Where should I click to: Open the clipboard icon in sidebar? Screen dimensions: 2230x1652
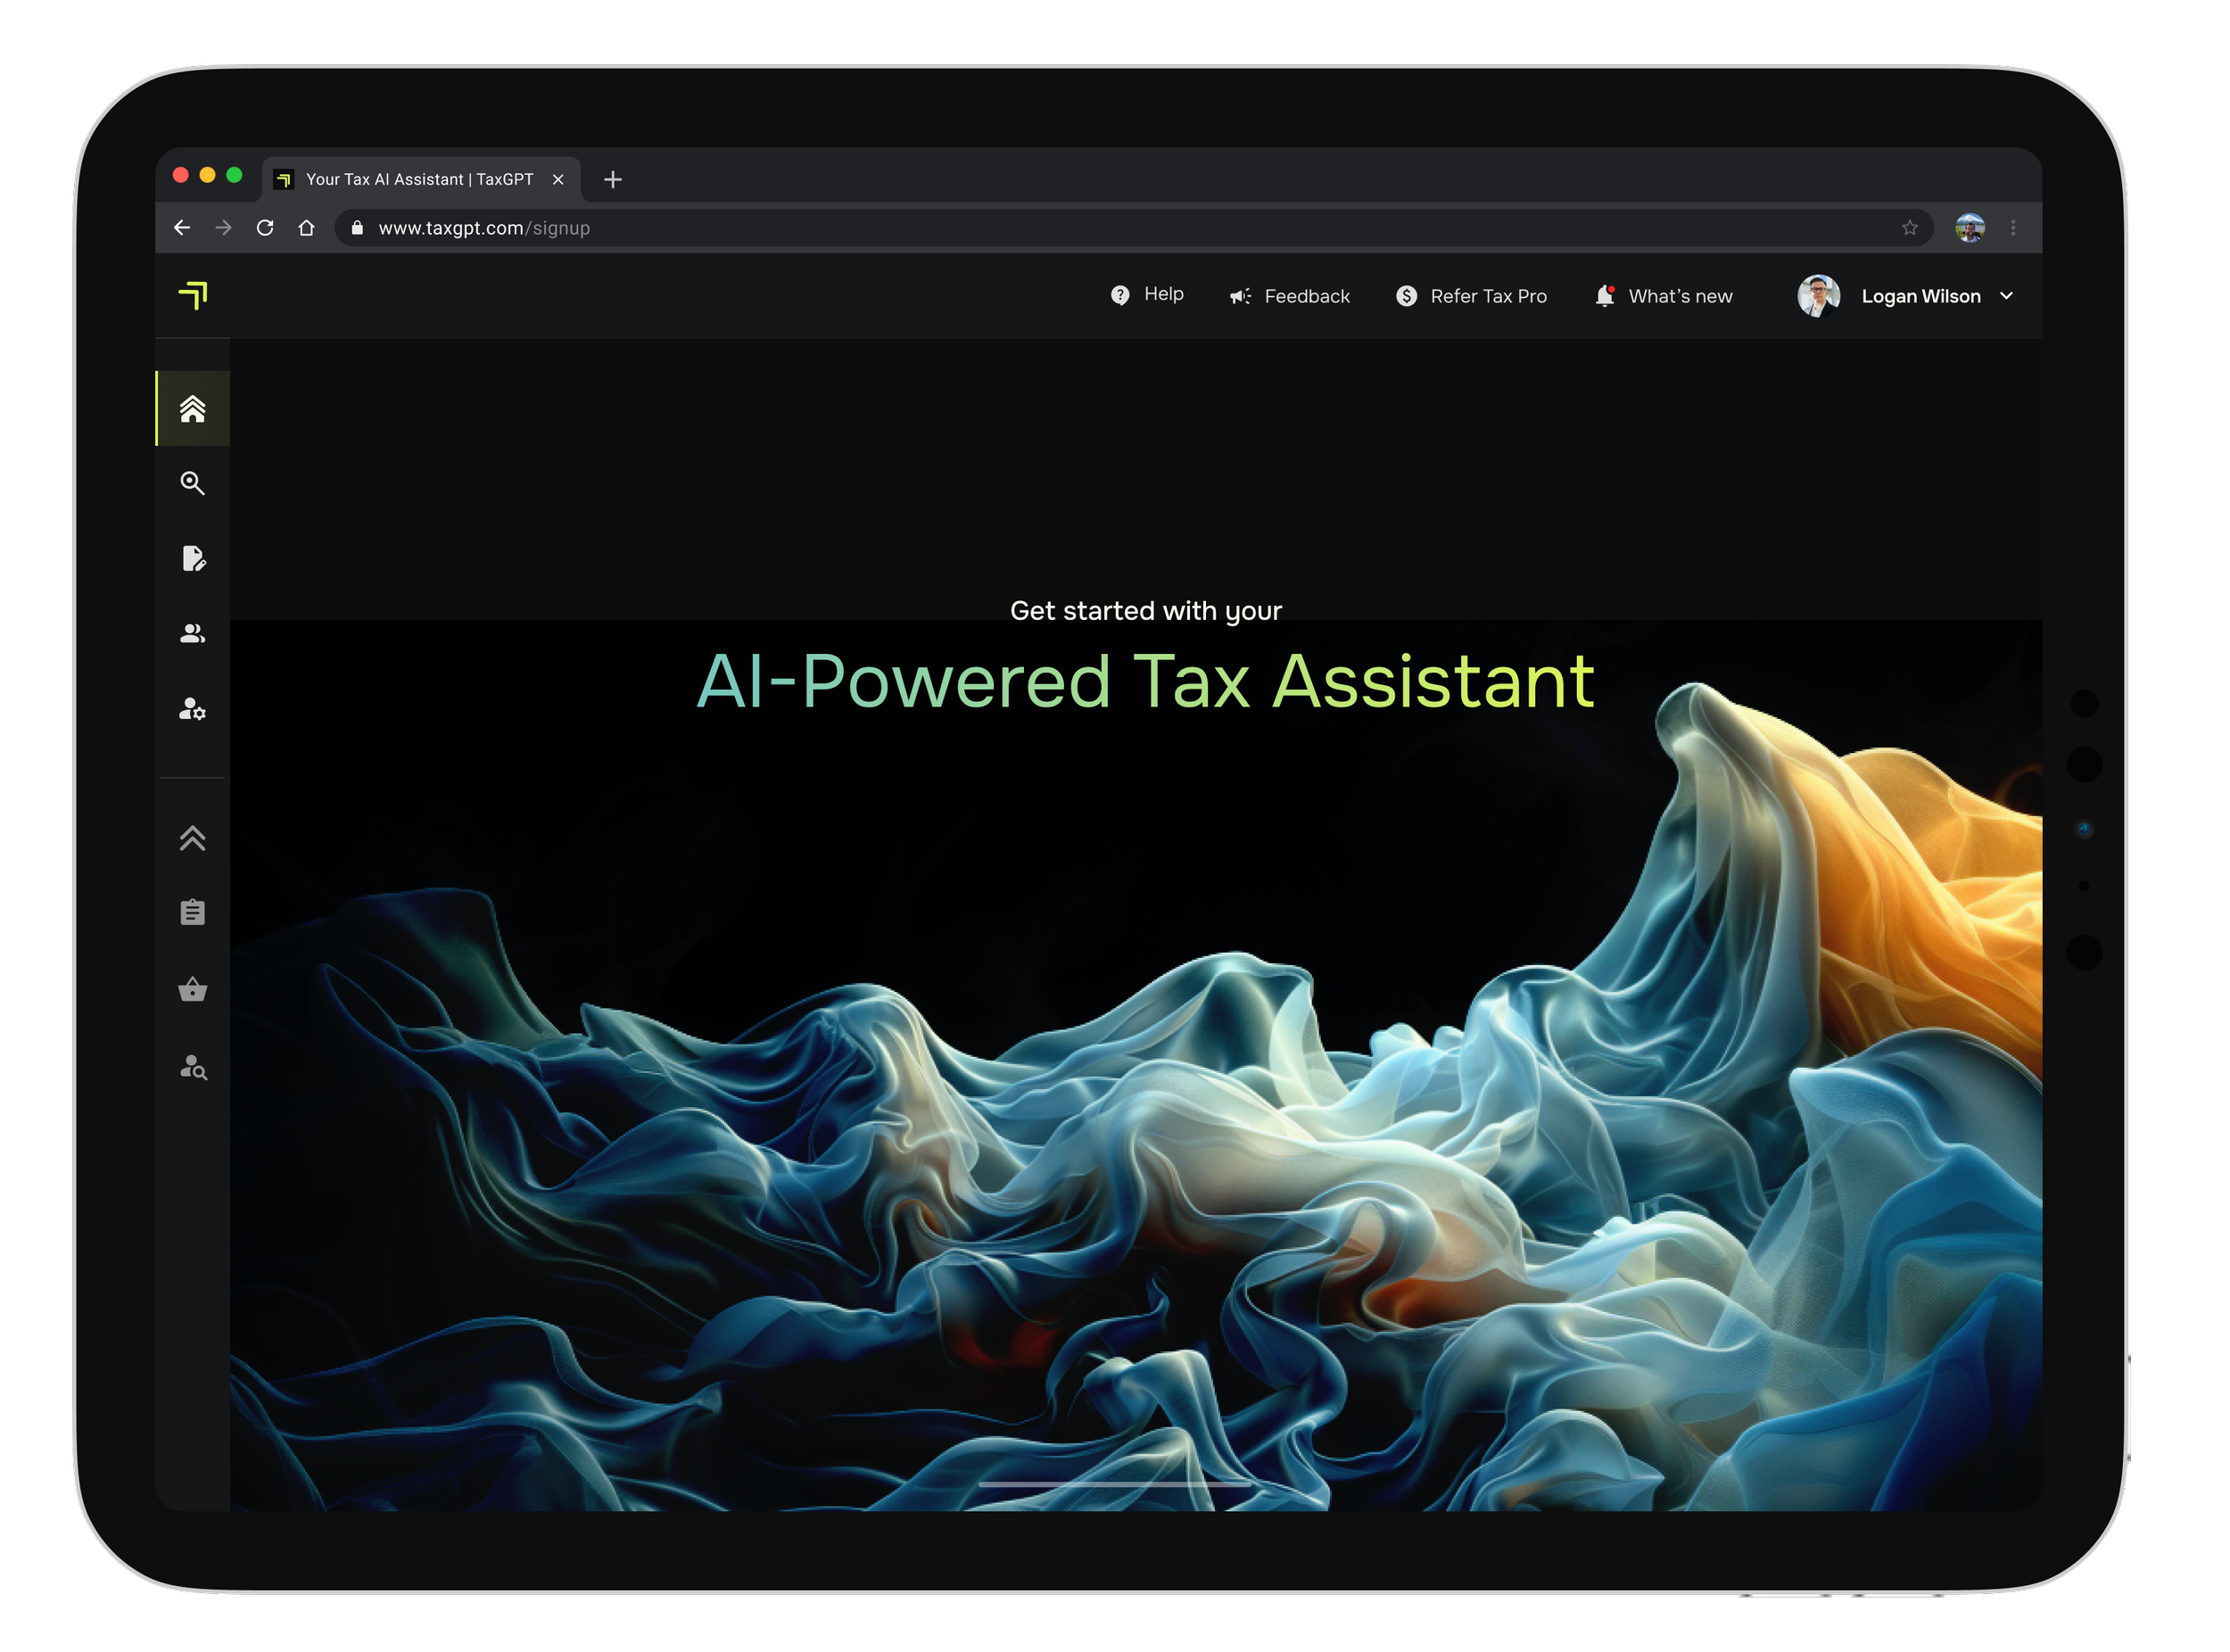(192, 912)
